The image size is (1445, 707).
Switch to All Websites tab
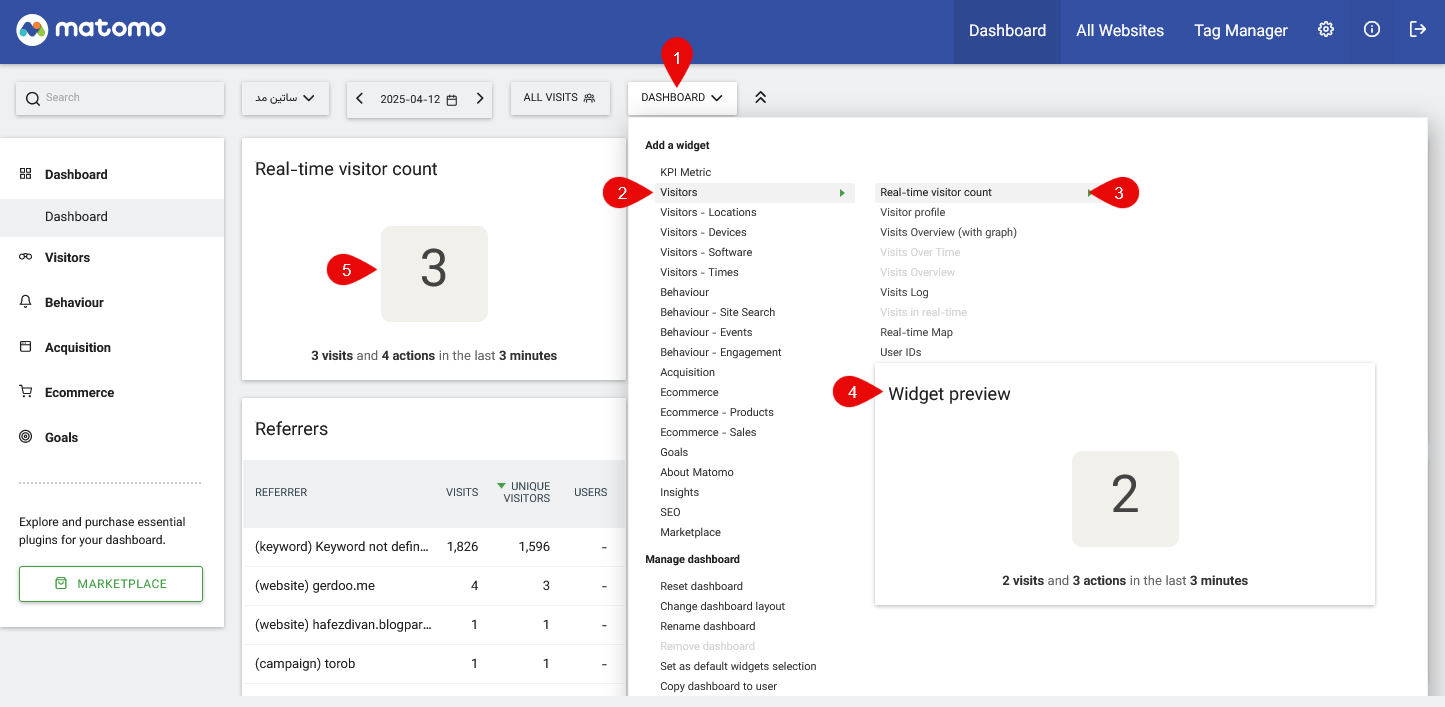(1120, 31)
